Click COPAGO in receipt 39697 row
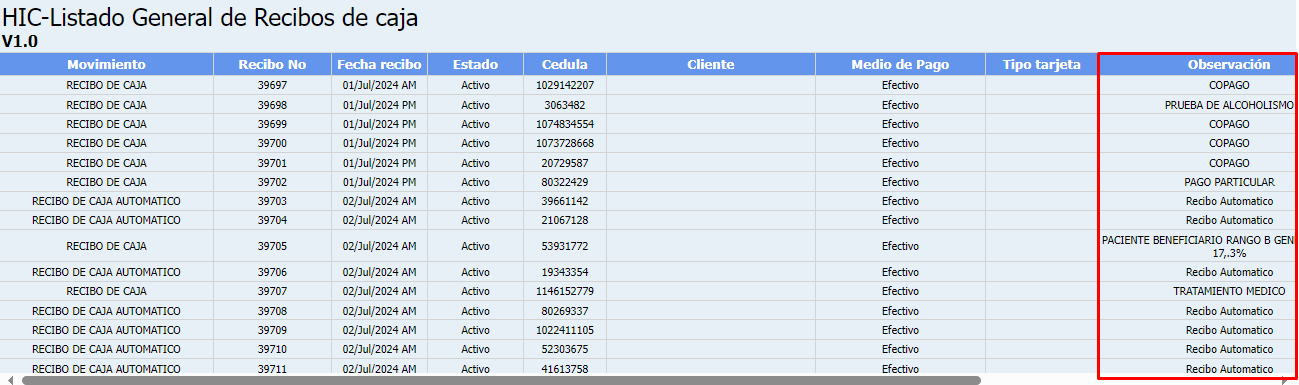This screenshot has width=1299, height=385. pos(1229,85)
